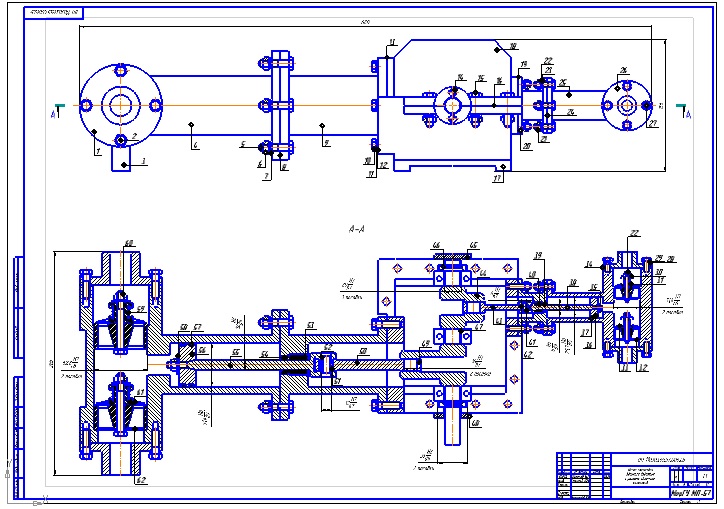Image resolution: width=724 pixels, height=509 pixels.
Task: Click part callout "62" below the valve body
Action: (141, 480)
